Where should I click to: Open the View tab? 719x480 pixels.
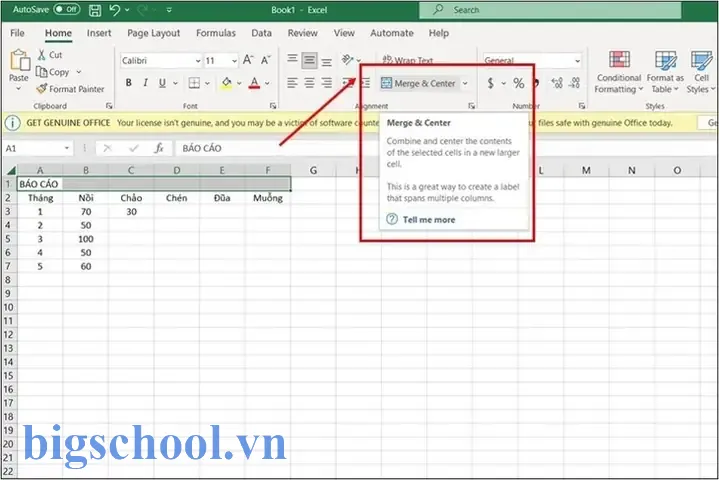tap(344, 33)
